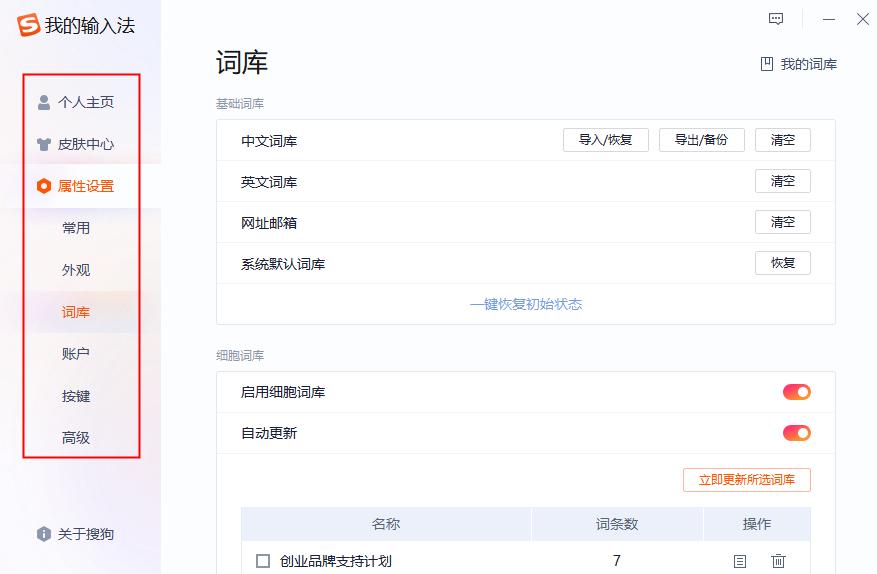Image resolution: width=877 pixels, height=574 pixels.
Task: Open 高级 settings
Action: click(x=76, y=437)
